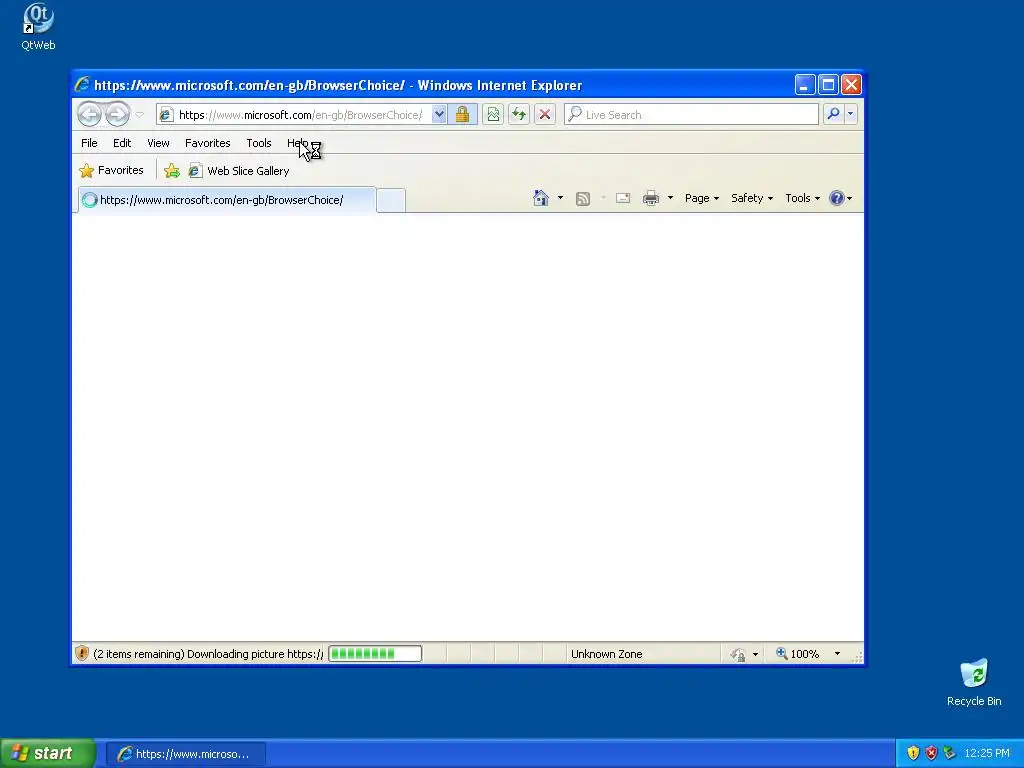Open the Web Slice Gallery link
Screen dimensions: 1024x768
click(239, 171)
